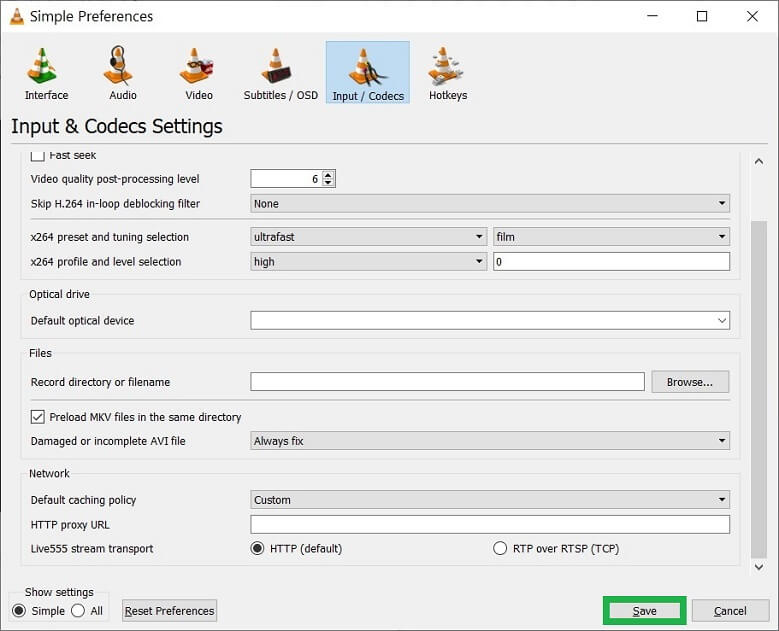
Task: Open the Interface preferences cone icon
Action: coord(43,66)
